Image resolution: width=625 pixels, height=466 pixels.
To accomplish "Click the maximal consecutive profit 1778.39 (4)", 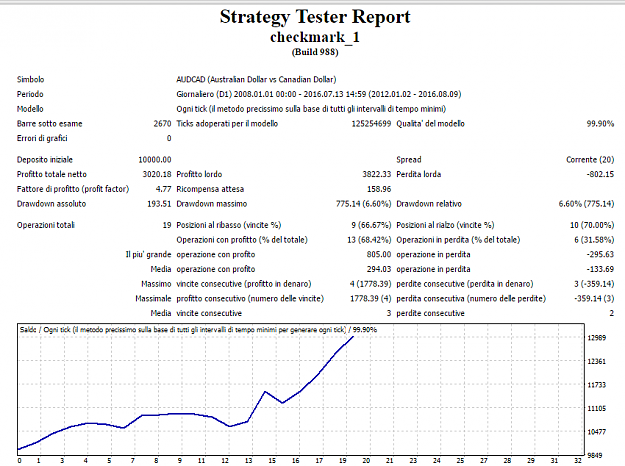I will pos(371,299).
